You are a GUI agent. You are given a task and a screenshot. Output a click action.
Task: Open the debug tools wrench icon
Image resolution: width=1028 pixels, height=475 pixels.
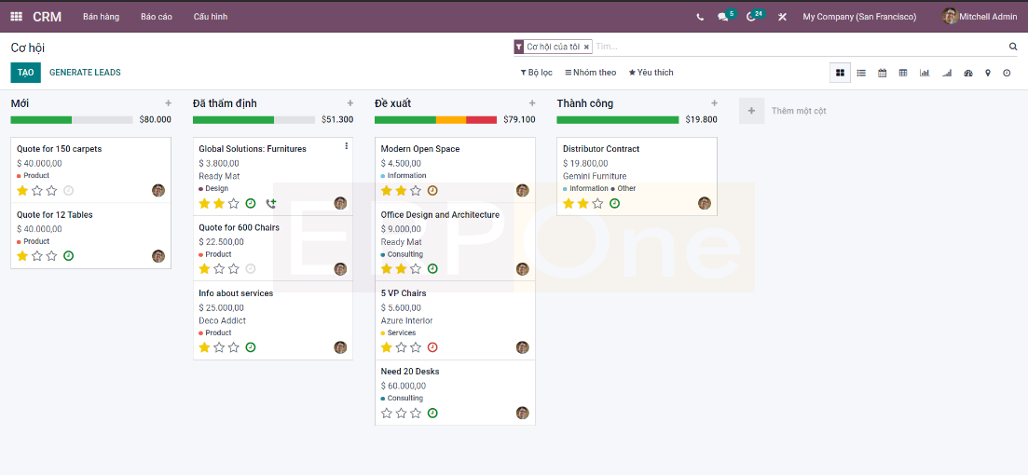(782, 17)
